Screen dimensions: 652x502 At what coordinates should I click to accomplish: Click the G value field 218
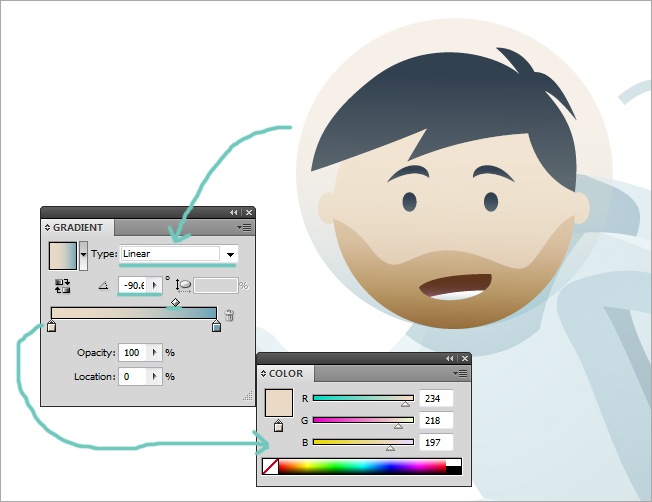(x=436, y=420)
